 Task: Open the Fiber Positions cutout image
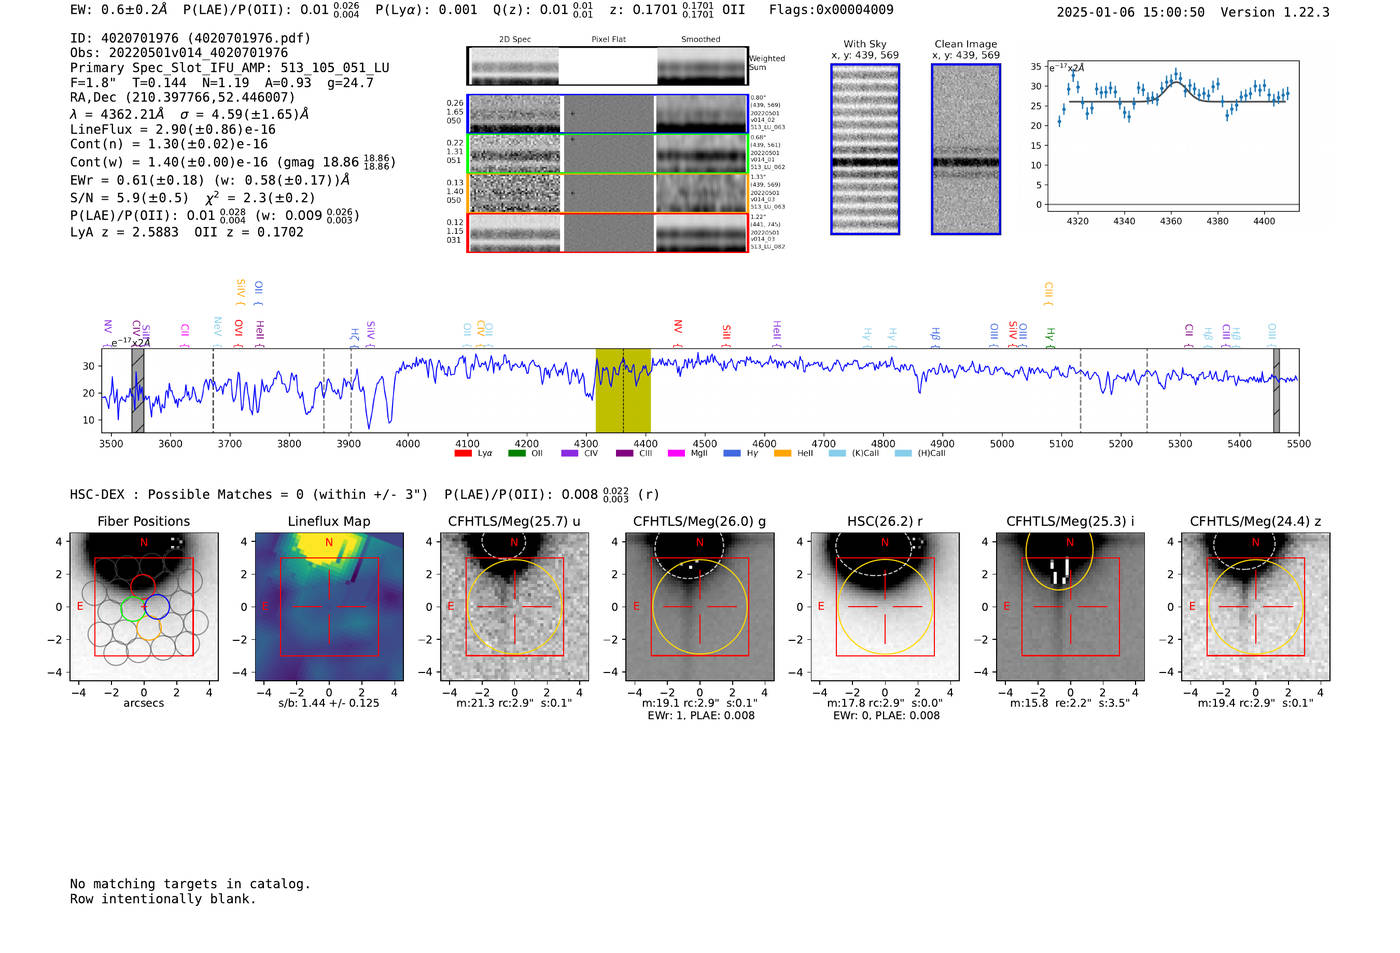click(144, 607)
